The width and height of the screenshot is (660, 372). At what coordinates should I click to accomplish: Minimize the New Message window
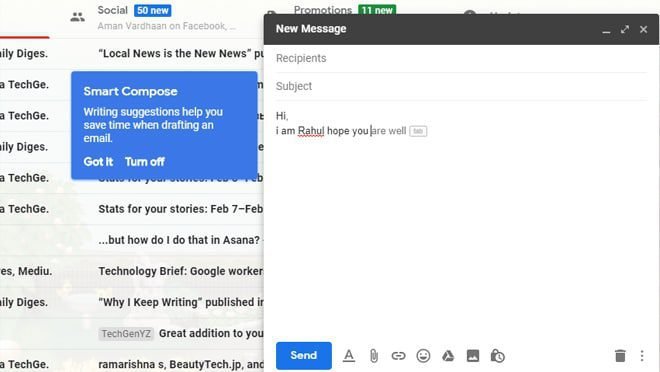coord(606,30)
